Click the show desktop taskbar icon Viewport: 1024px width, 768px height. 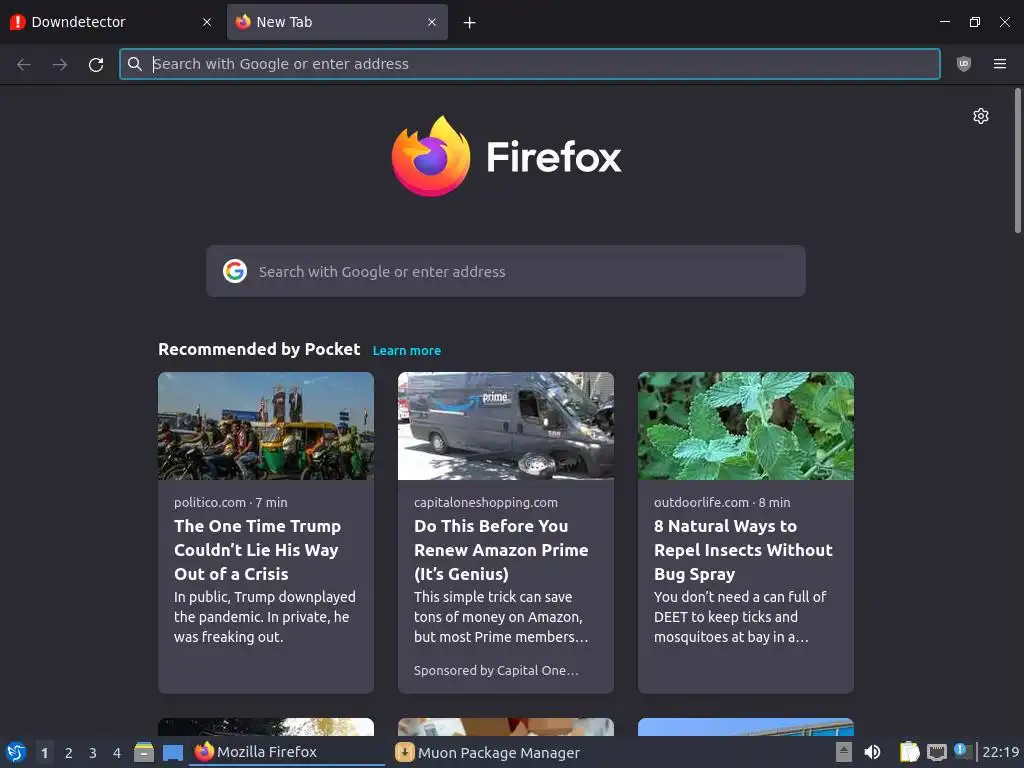pos(172,753)
